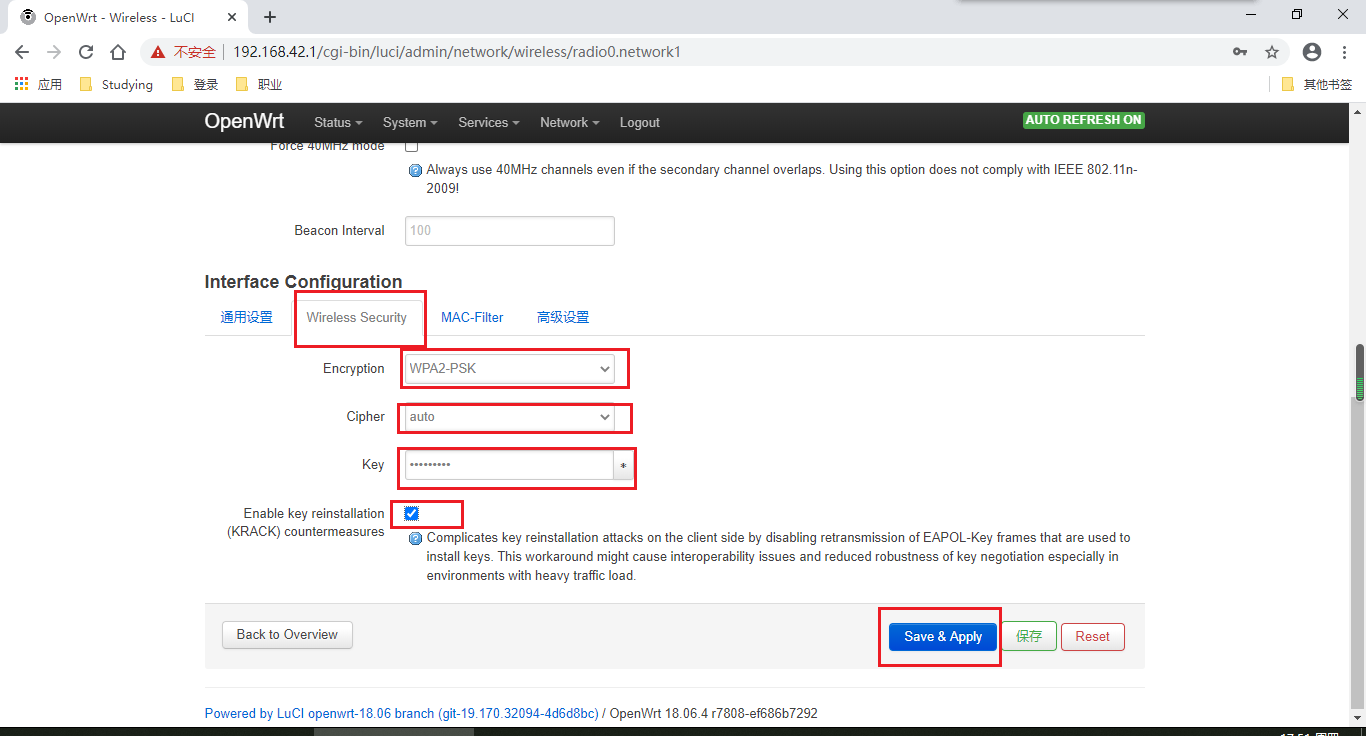Screen dimensions: 1366x736
Task: Open a new tab with plus icon
Action: pyautogui.click(x=270, y=17)
